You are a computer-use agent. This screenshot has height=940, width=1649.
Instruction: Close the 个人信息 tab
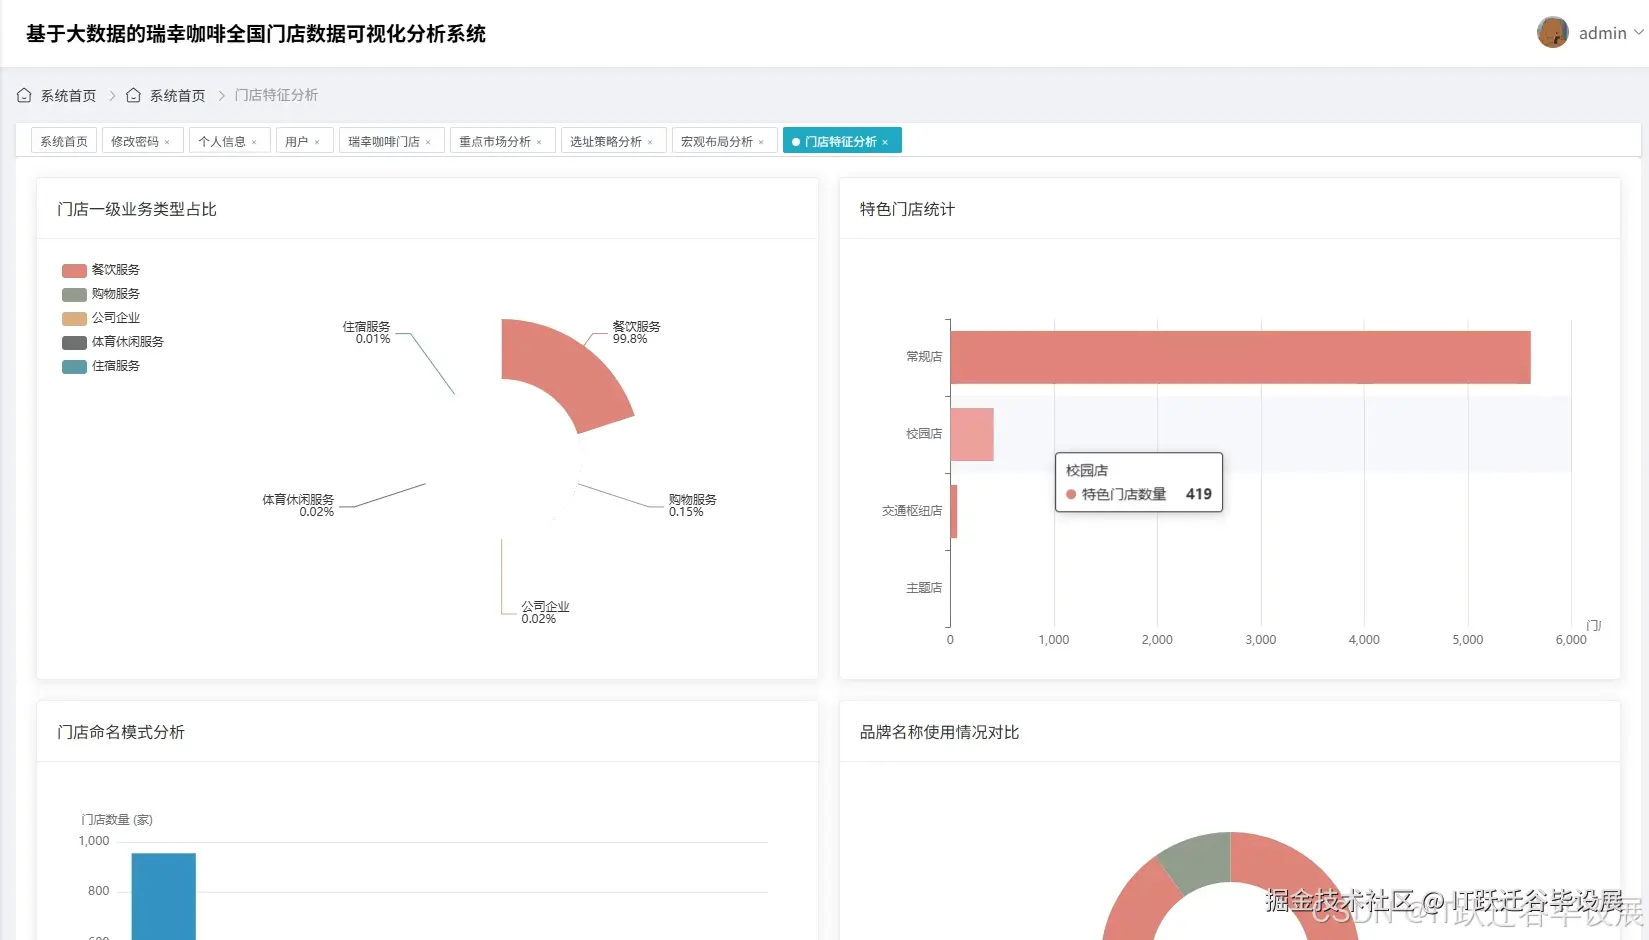254,142
